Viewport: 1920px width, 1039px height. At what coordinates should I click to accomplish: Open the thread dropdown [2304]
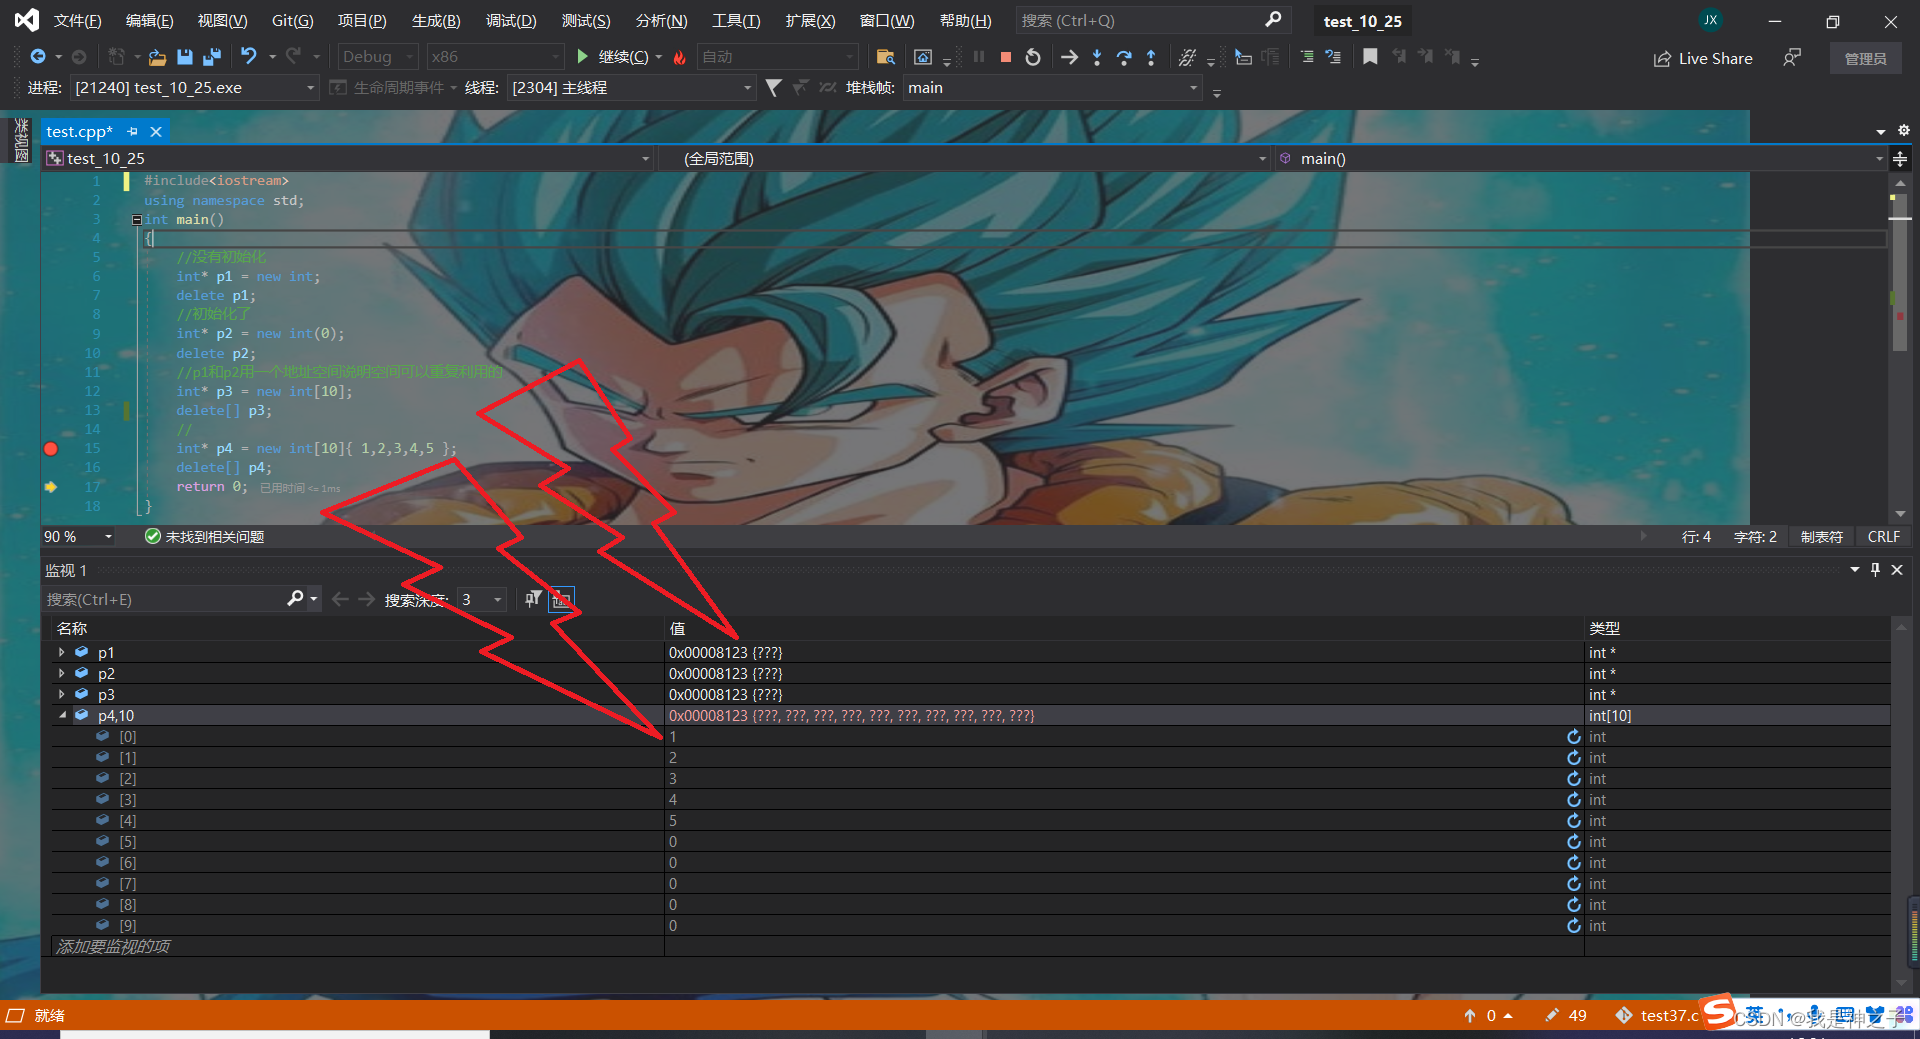[631, 88]
